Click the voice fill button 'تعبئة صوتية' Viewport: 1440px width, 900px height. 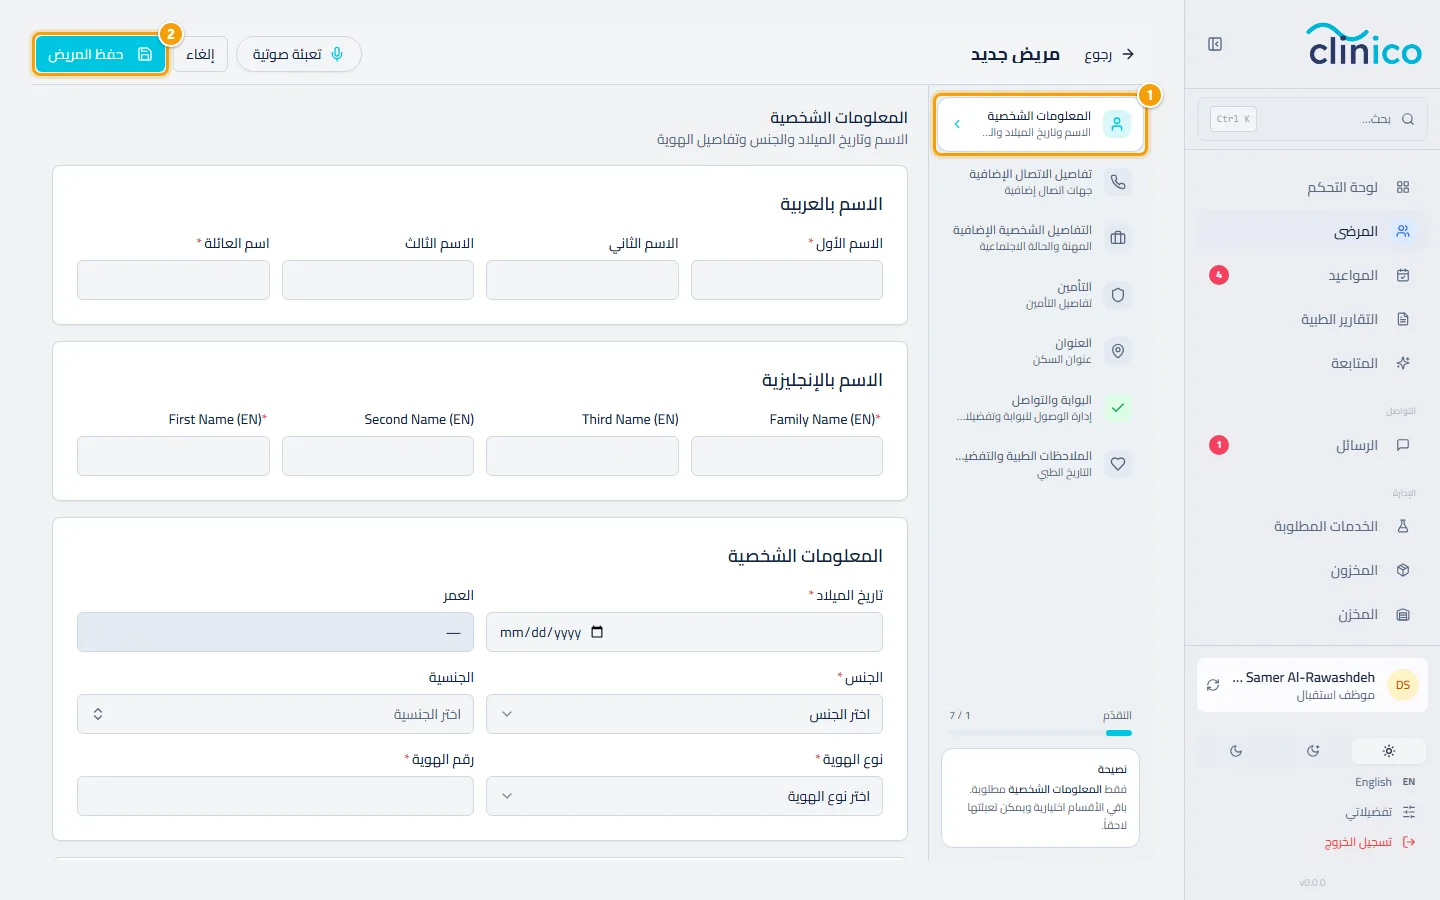point(299,54)
